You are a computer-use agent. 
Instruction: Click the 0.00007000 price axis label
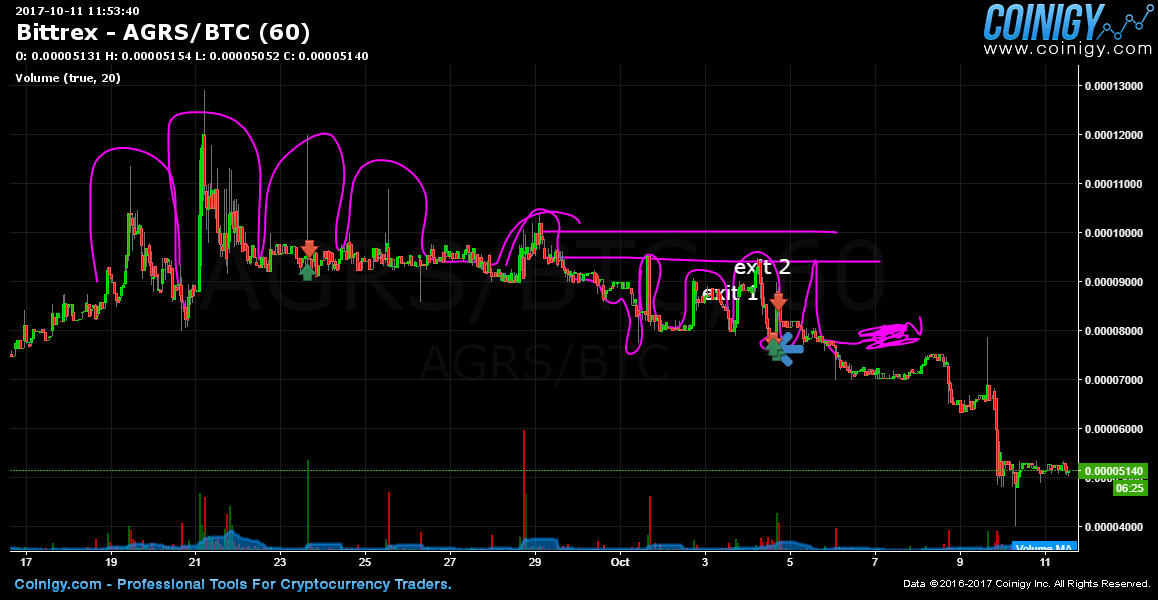1114,380
